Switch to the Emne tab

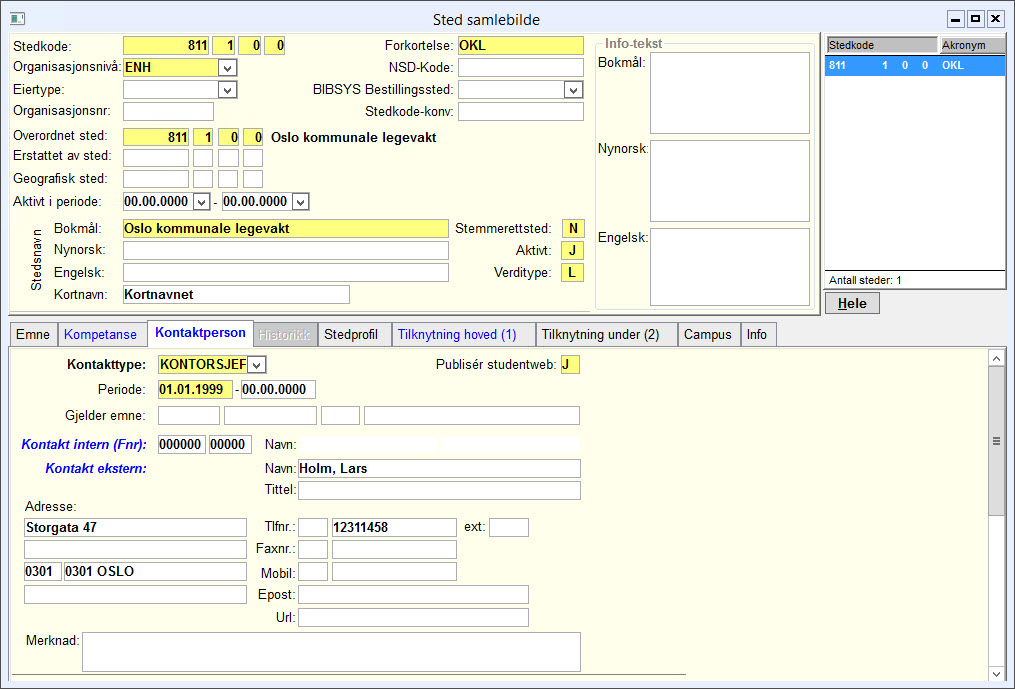[x=33, y=335]
